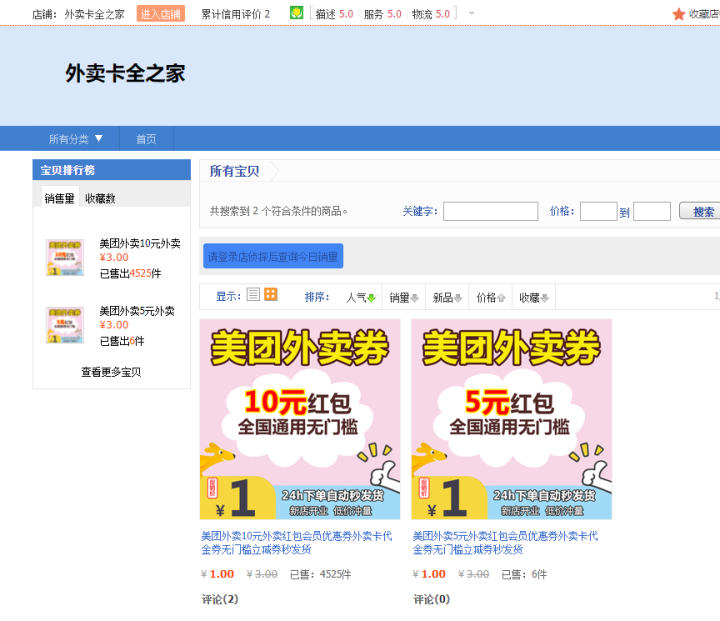Click the green shop credit badge icon
The image size is (720, 621).
tap(296, 13)
